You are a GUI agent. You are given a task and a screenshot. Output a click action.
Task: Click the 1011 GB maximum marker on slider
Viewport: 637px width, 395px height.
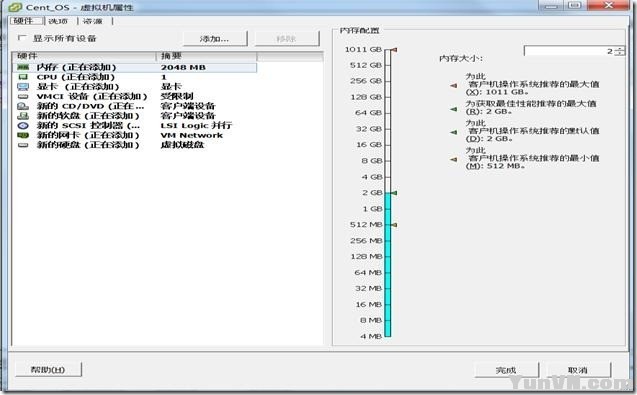394,50
